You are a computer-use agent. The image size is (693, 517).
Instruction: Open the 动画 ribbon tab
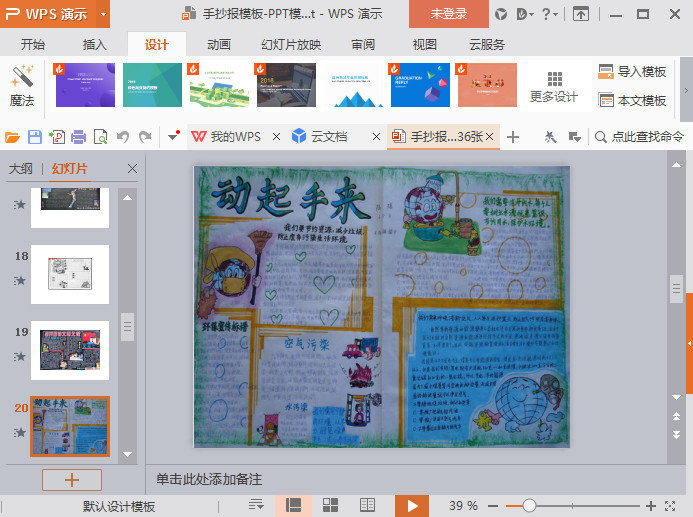pyautogui.click(x=218, y=45)
